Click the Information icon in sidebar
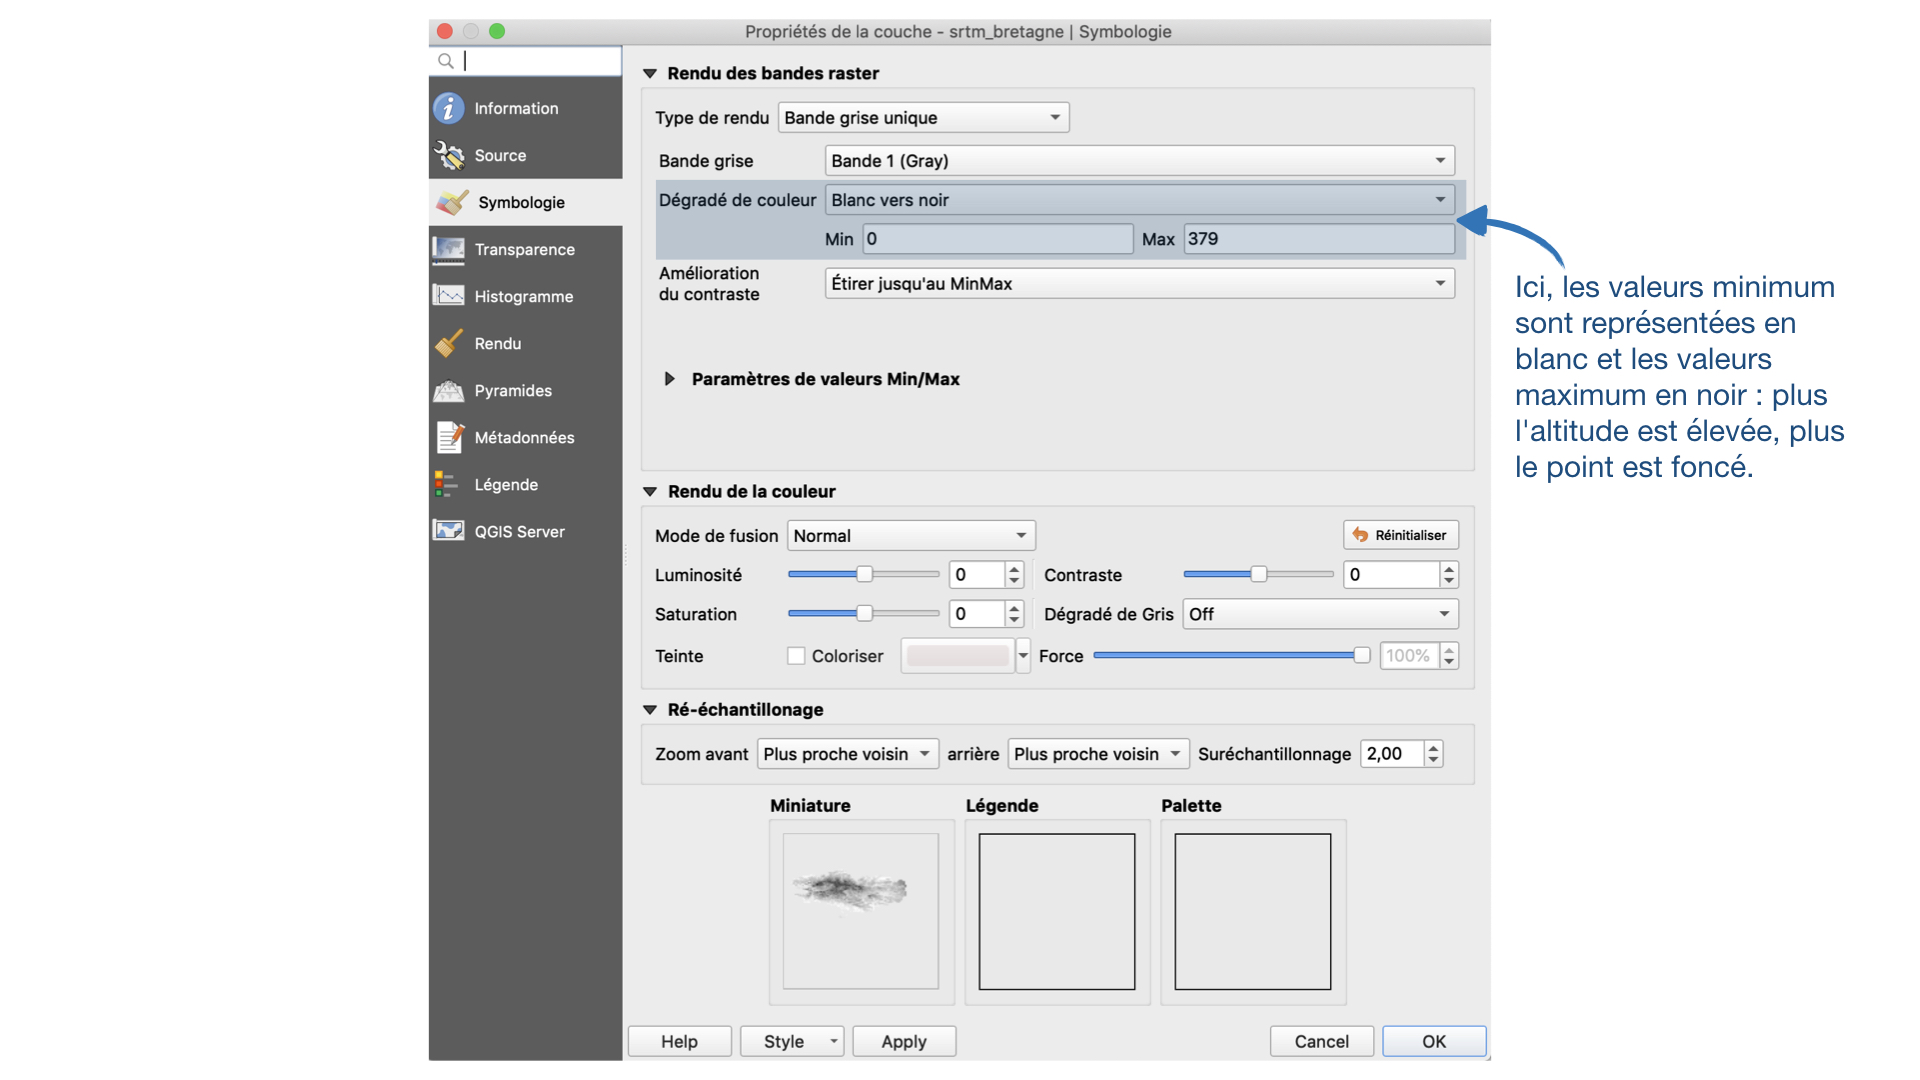This screenshot has height=1080, width=1920. 448,108
